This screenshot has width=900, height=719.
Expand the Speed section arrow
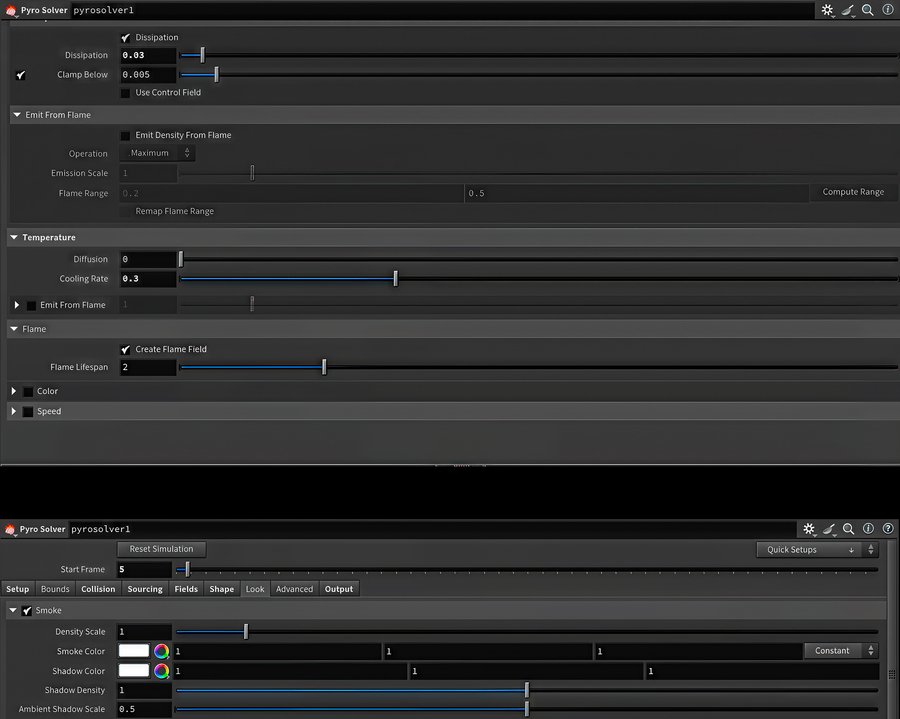[14, 411]
